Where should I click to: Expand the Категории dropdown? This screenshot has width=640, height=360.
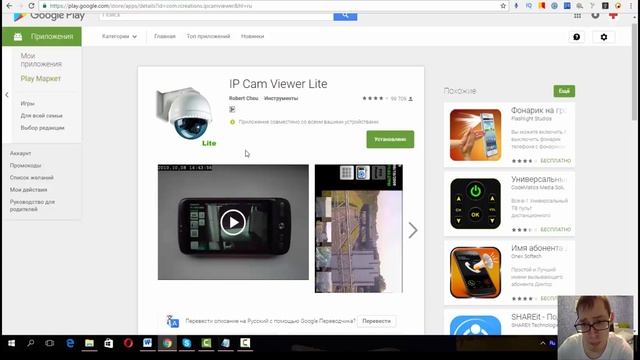click(x=119, y=36)
